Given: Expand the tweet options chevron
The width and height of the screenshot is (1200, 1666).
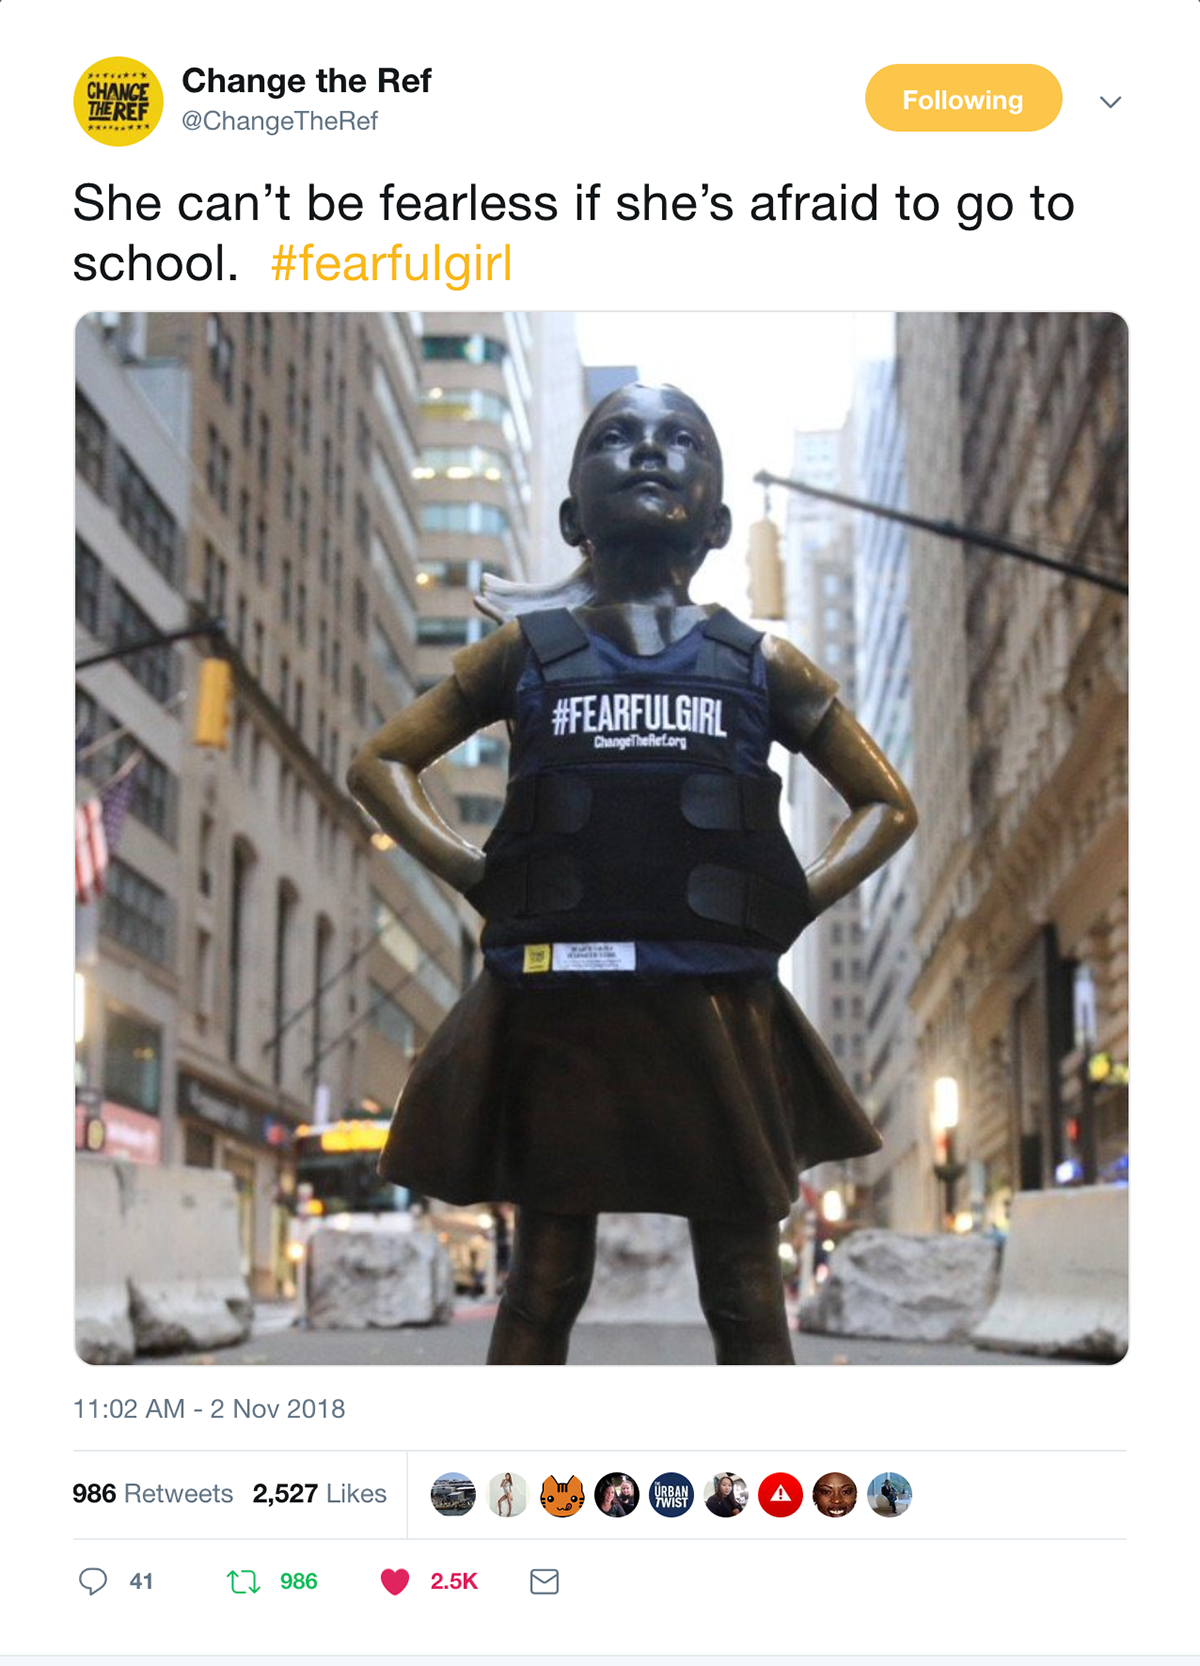Looking at the screenshot, I should (1110, 102).
